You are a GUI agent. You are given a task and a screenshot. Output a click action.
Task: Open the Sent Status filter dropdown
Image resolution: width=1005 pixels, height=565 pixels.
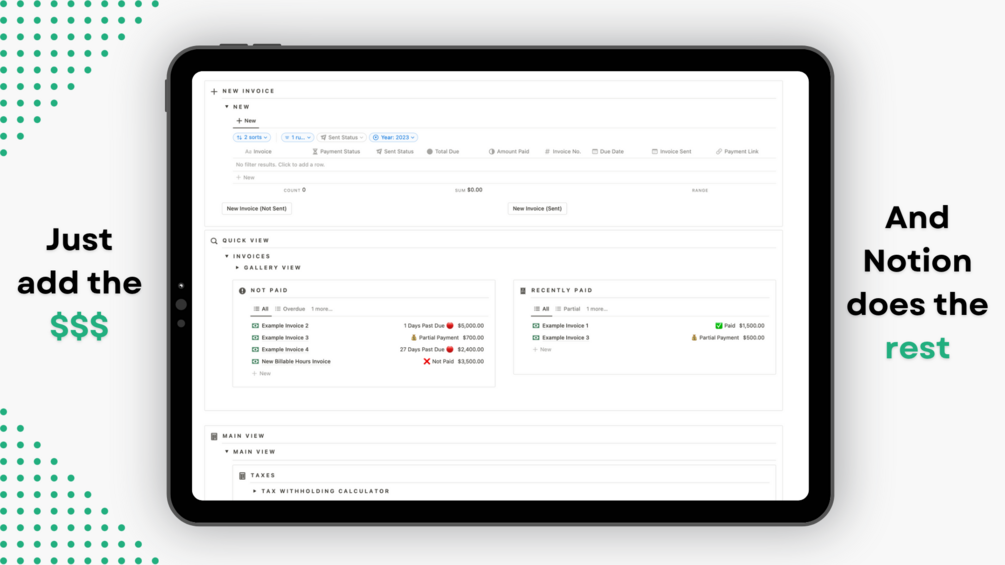click(x=342, y=137)
